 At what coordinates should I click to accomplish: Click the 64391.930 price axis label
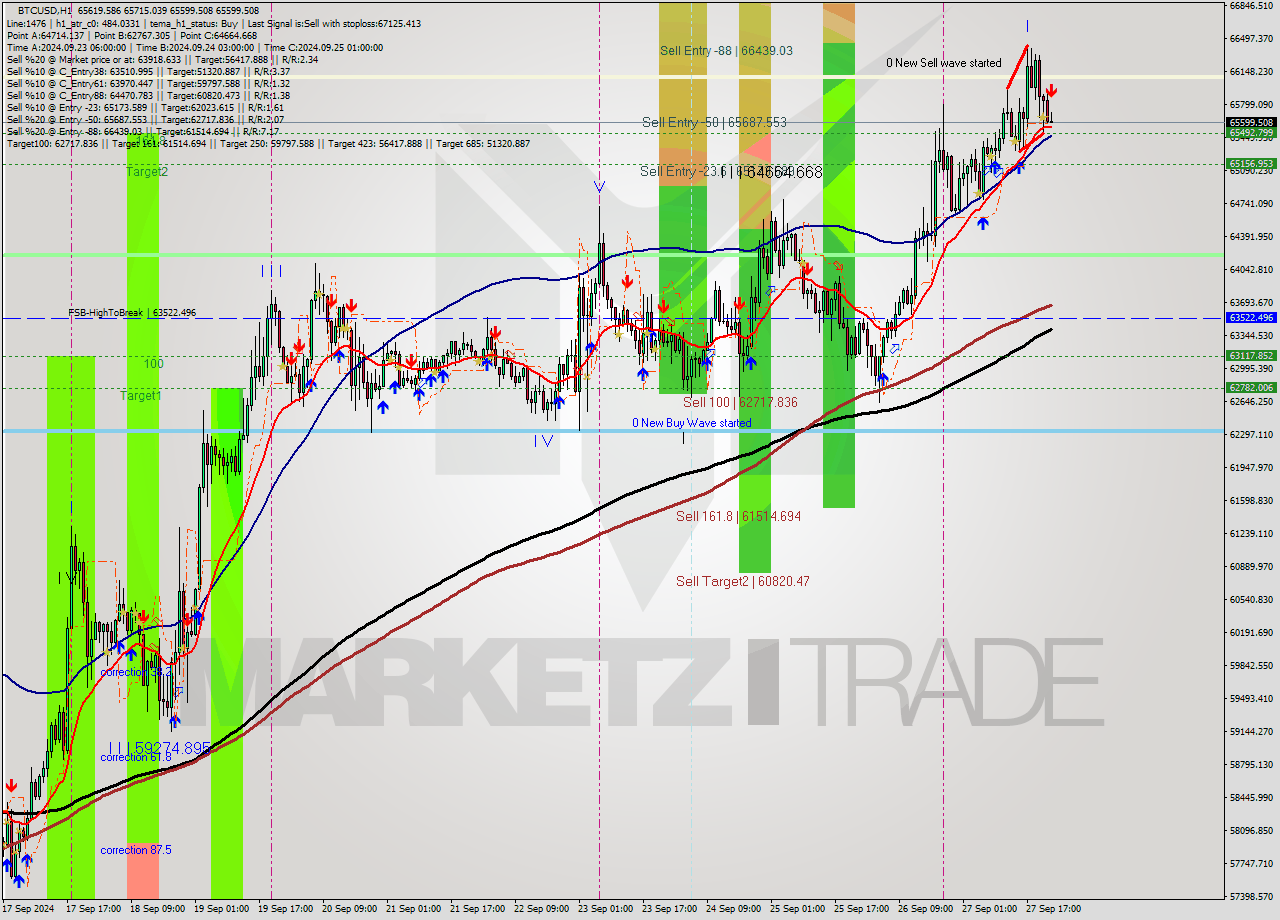(1252, 236)
